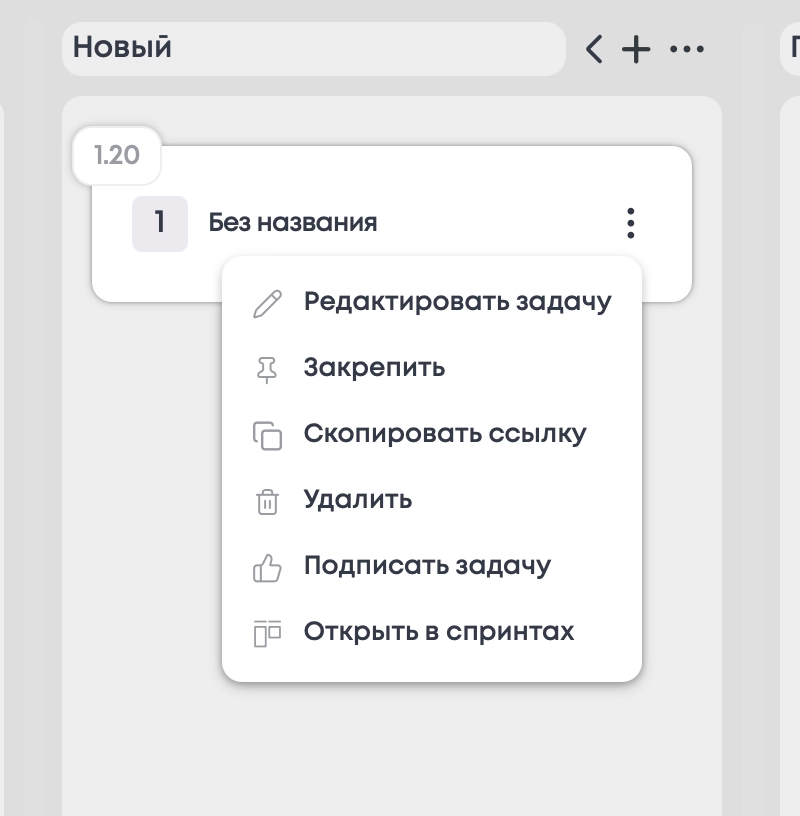
Task: Click the copy icon beside Скопировать ссылку
Action: 267,436
